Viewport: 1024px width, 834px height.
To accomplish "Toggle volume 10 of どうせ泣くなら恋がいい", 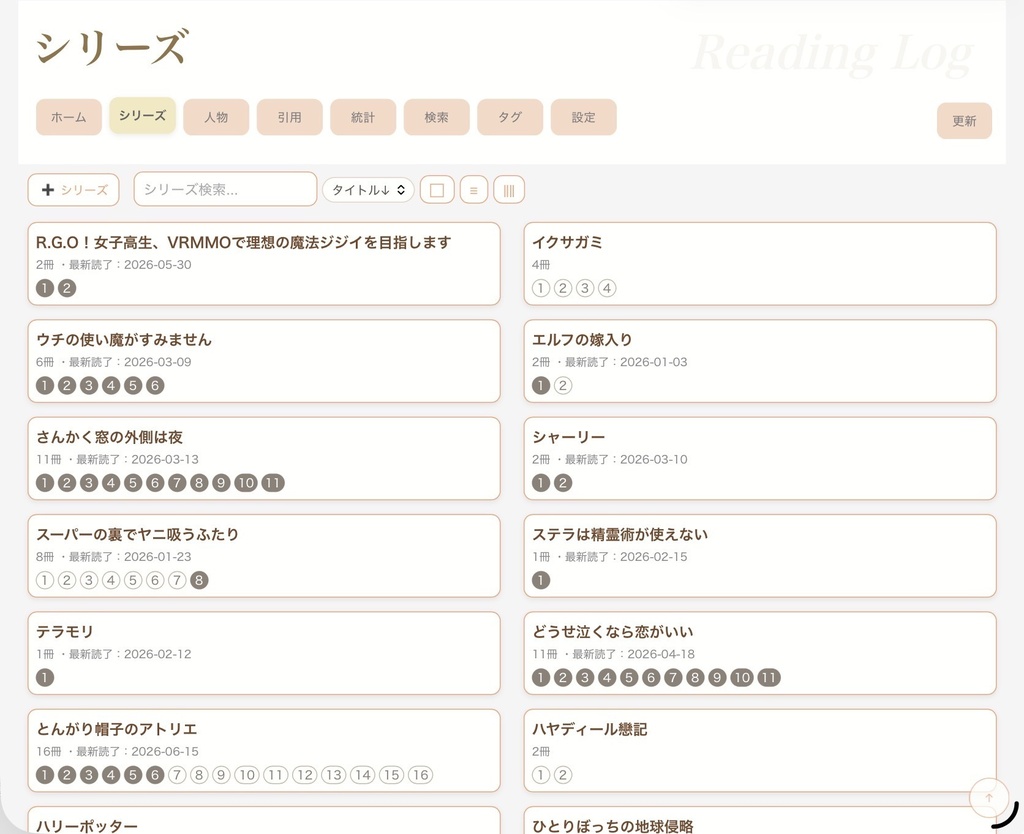I will pos(742,677).
